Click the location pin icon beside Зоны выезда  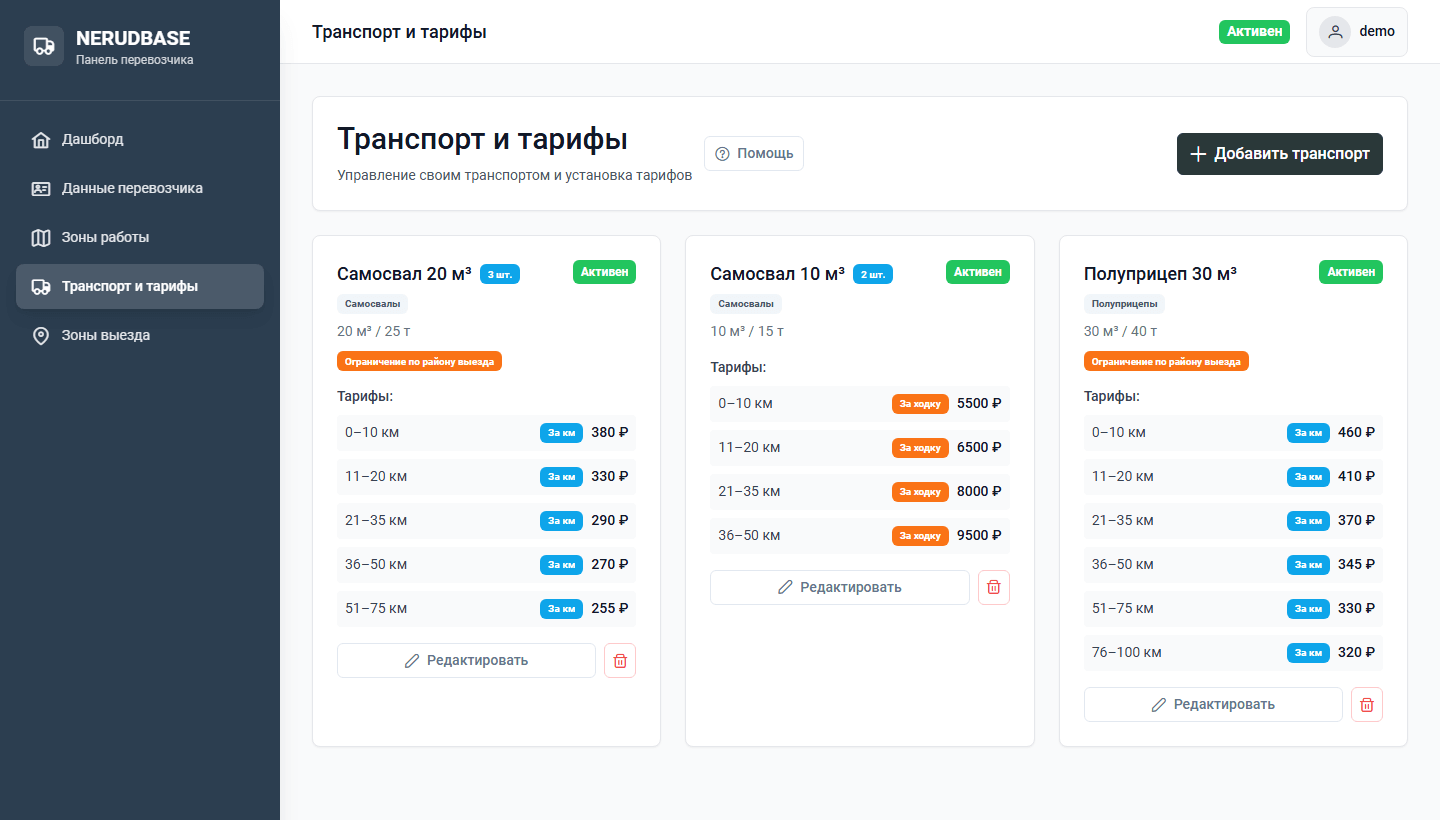pyautogui.click(x=41, y=336)
